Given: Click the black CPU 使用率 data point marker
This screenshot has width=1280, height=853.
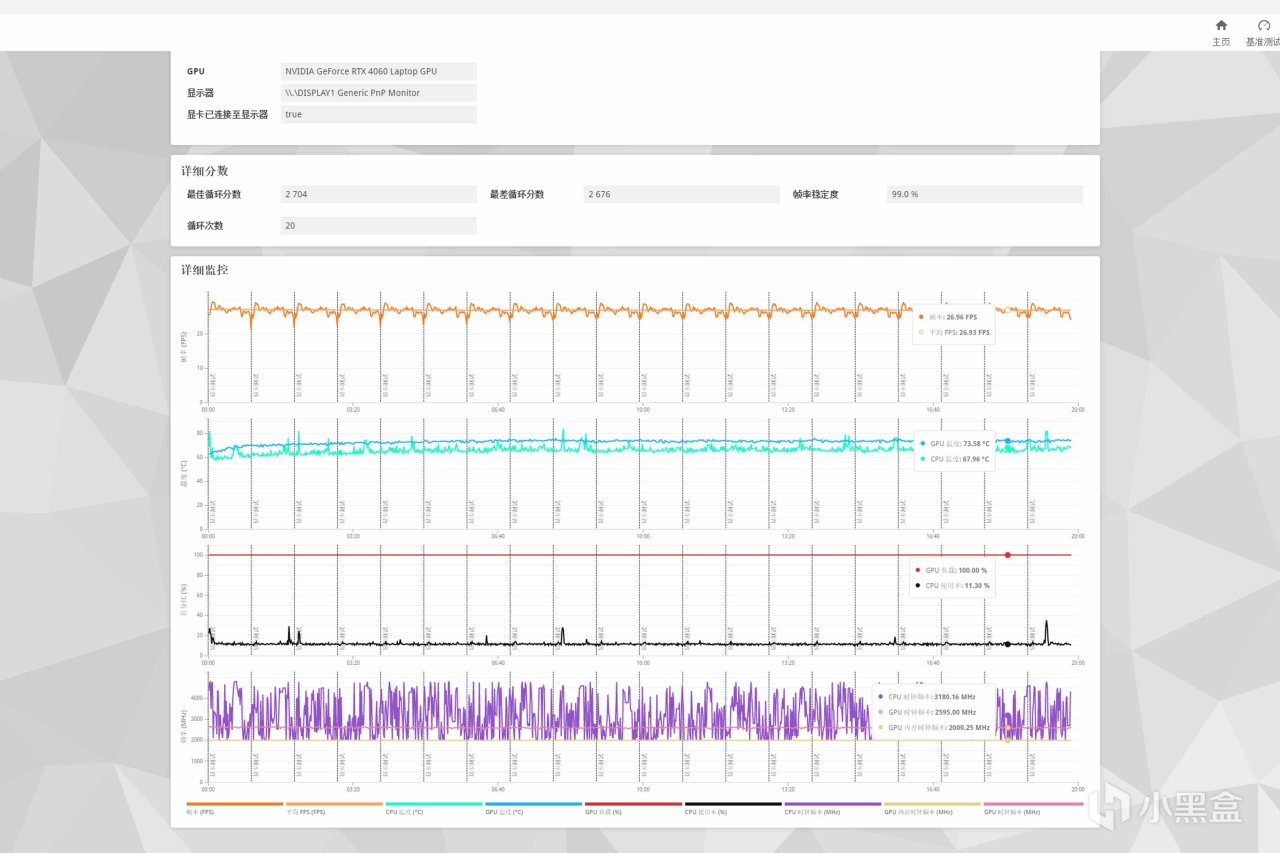Looking at the screenshot, I should pos(1007,644).
